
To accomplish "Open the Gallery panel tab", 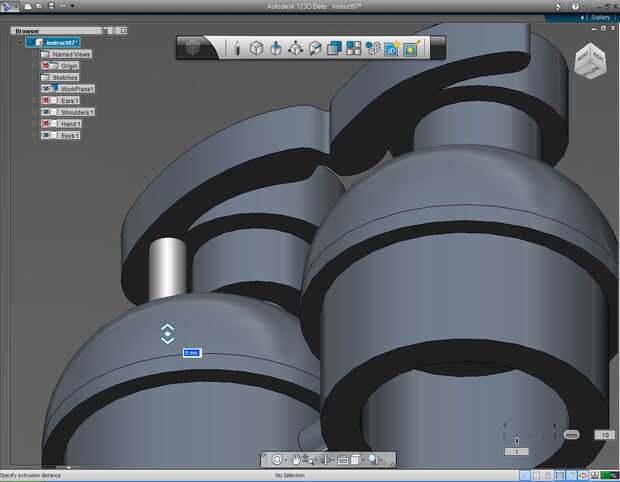I will point(599,17).
